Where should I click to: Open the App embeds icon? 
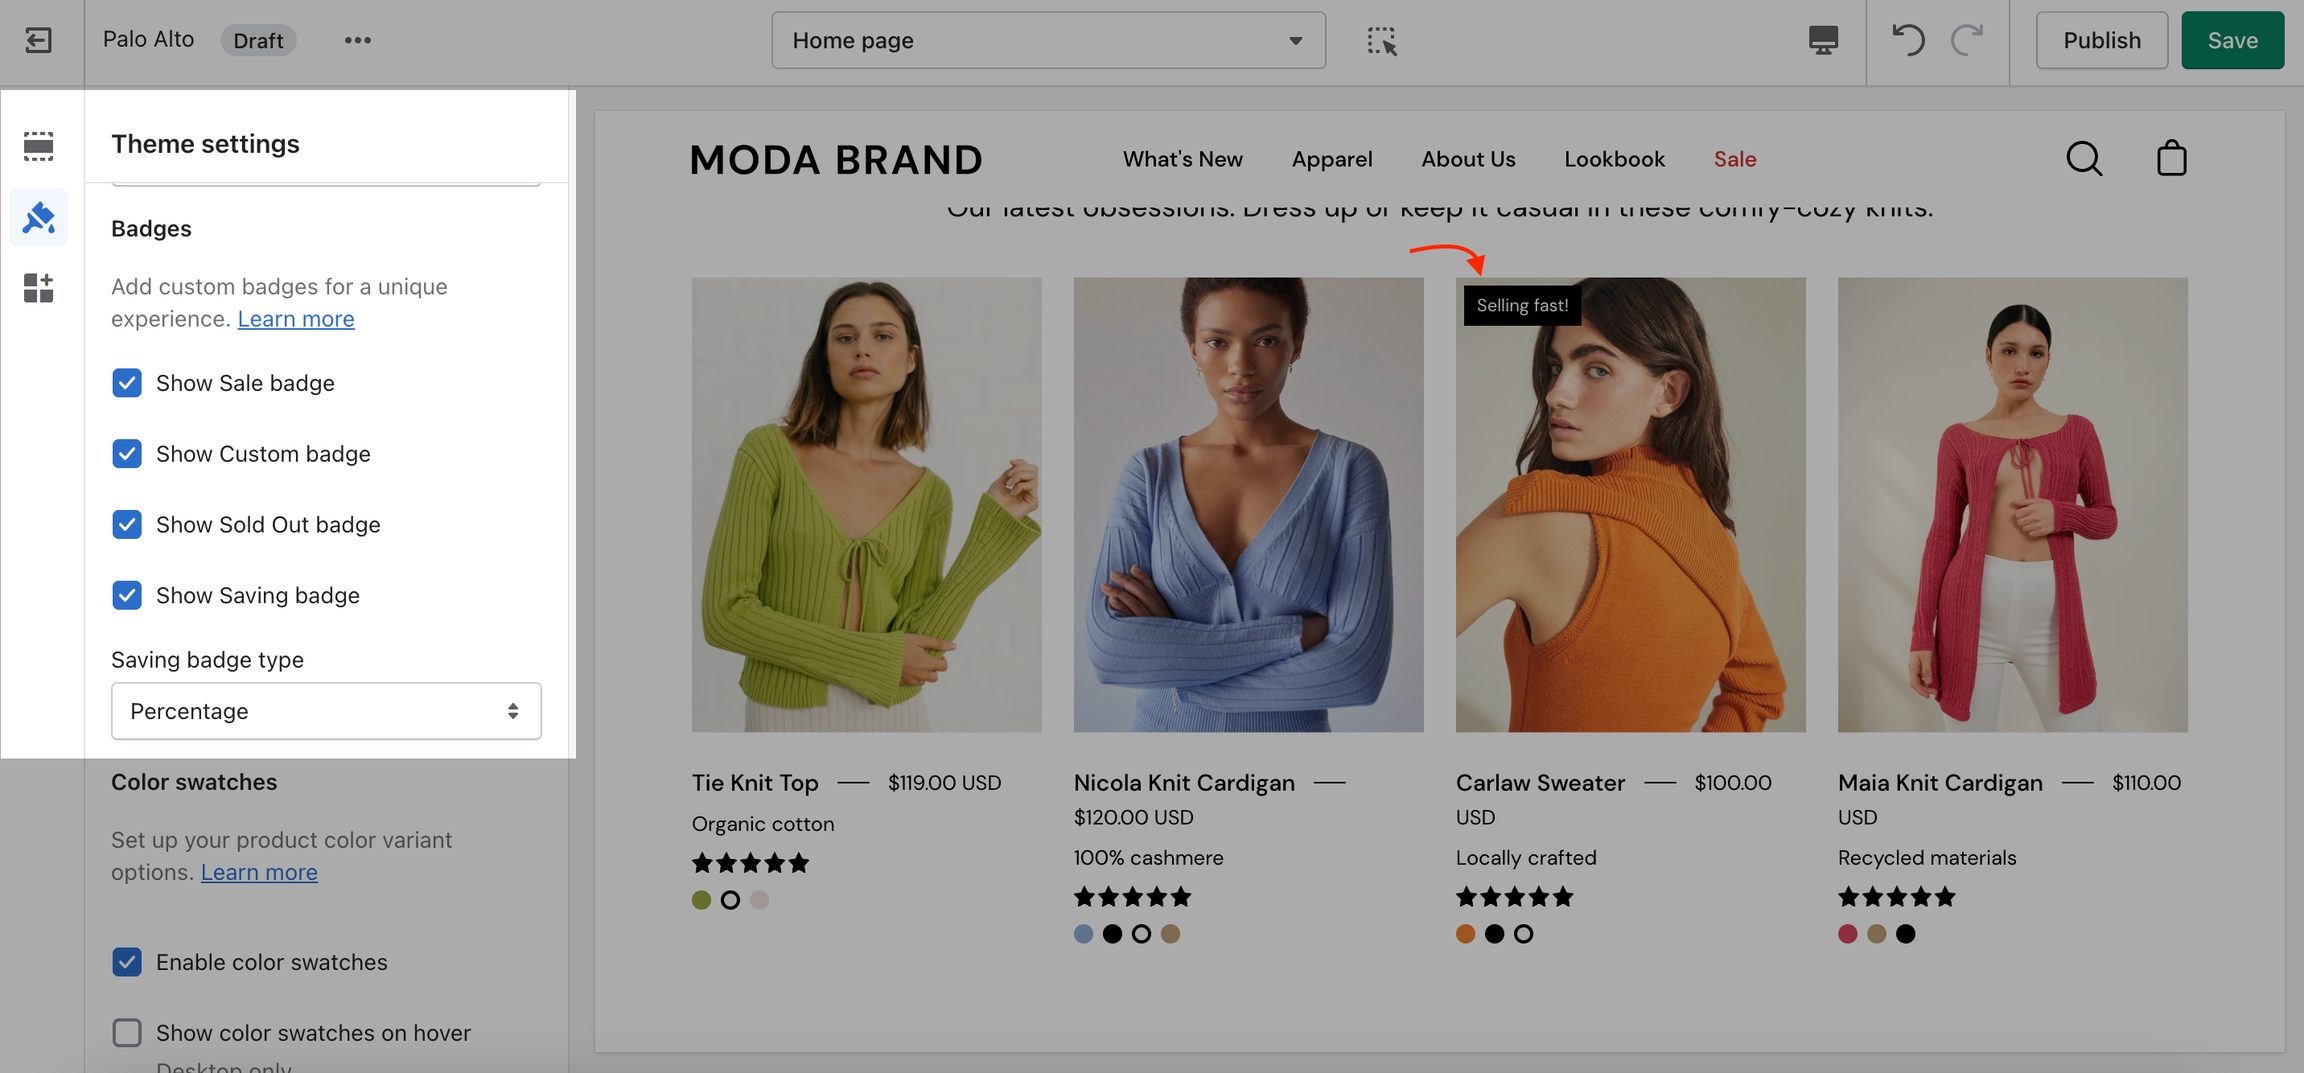38,288
